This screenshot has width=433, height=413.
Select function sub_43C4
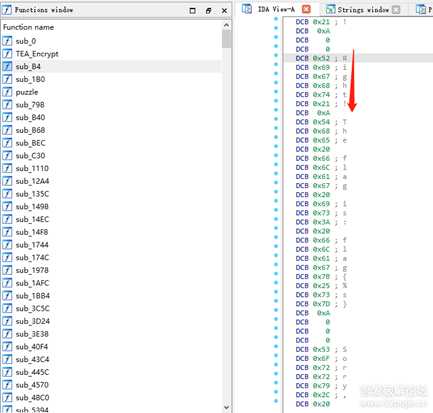pyautogui.click(x=32, y=359)
